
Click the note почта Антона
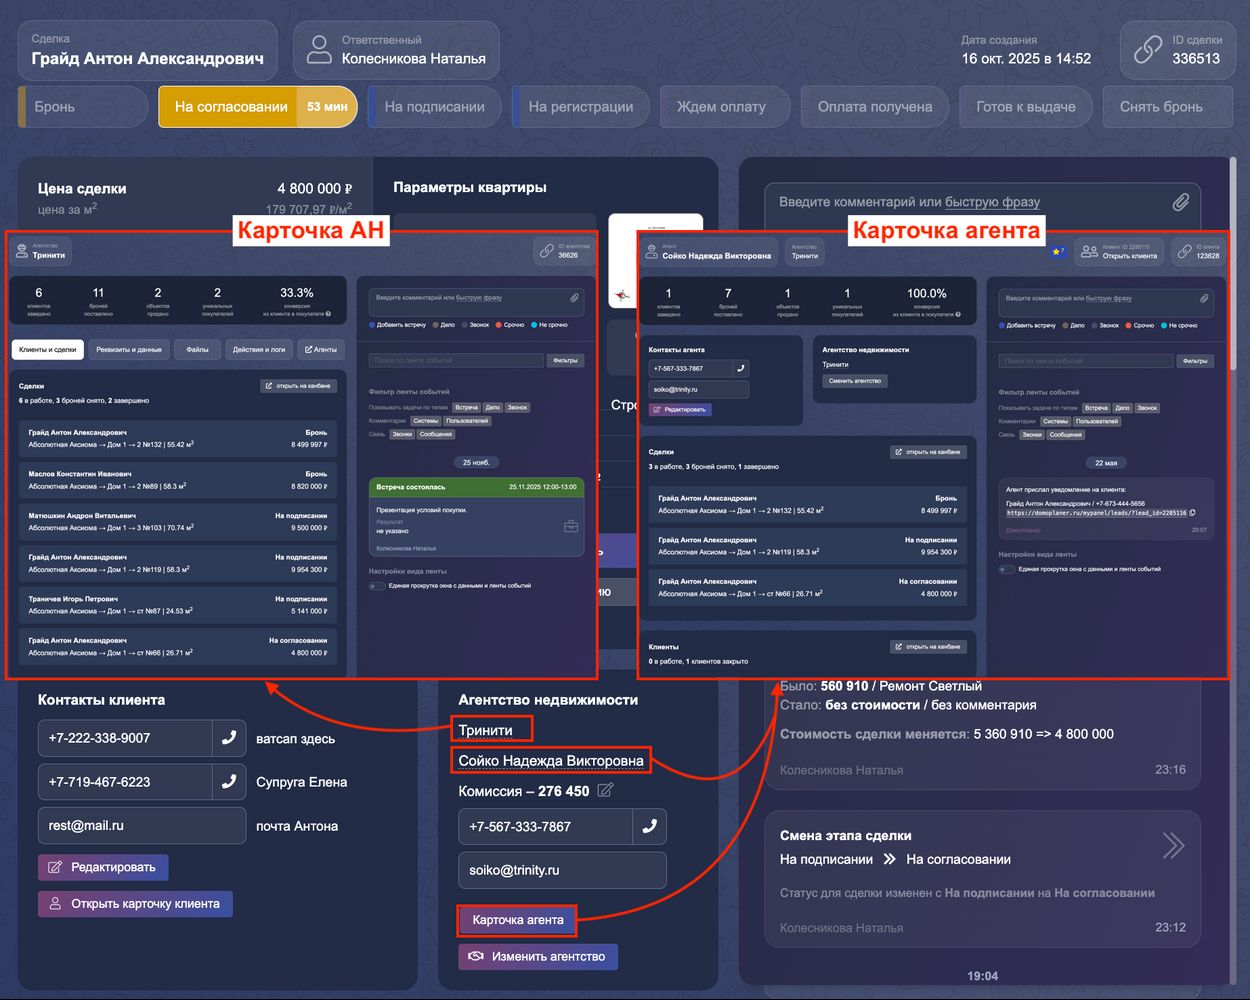pos(297,826)
